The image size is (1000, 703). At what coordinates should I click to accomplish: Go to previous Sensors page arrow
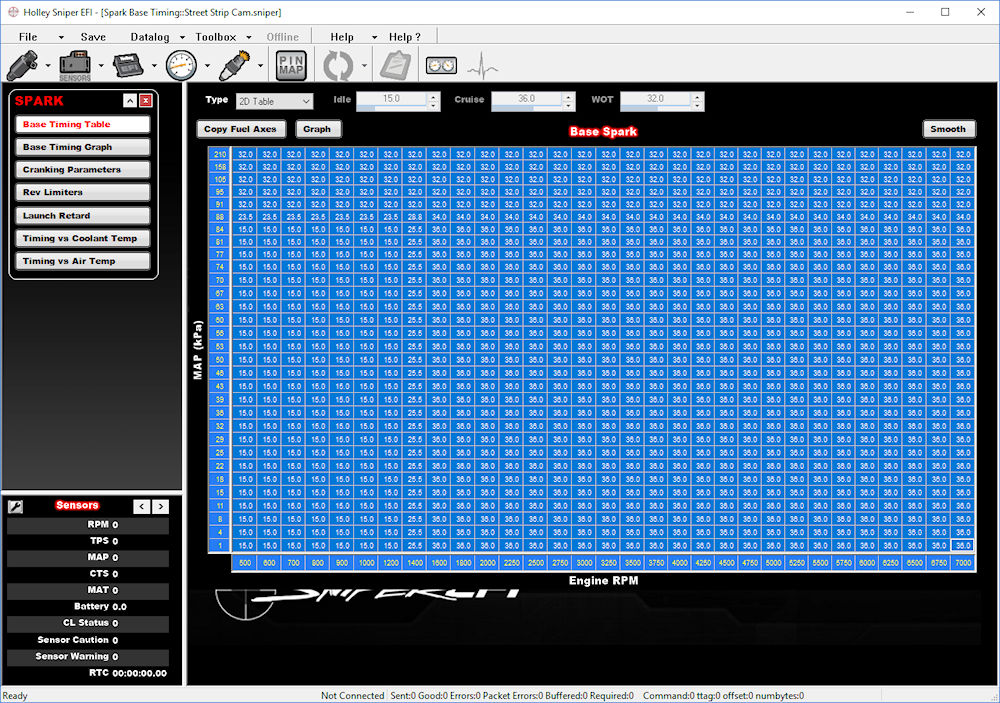pyautogui.click(x=142, y=507)
